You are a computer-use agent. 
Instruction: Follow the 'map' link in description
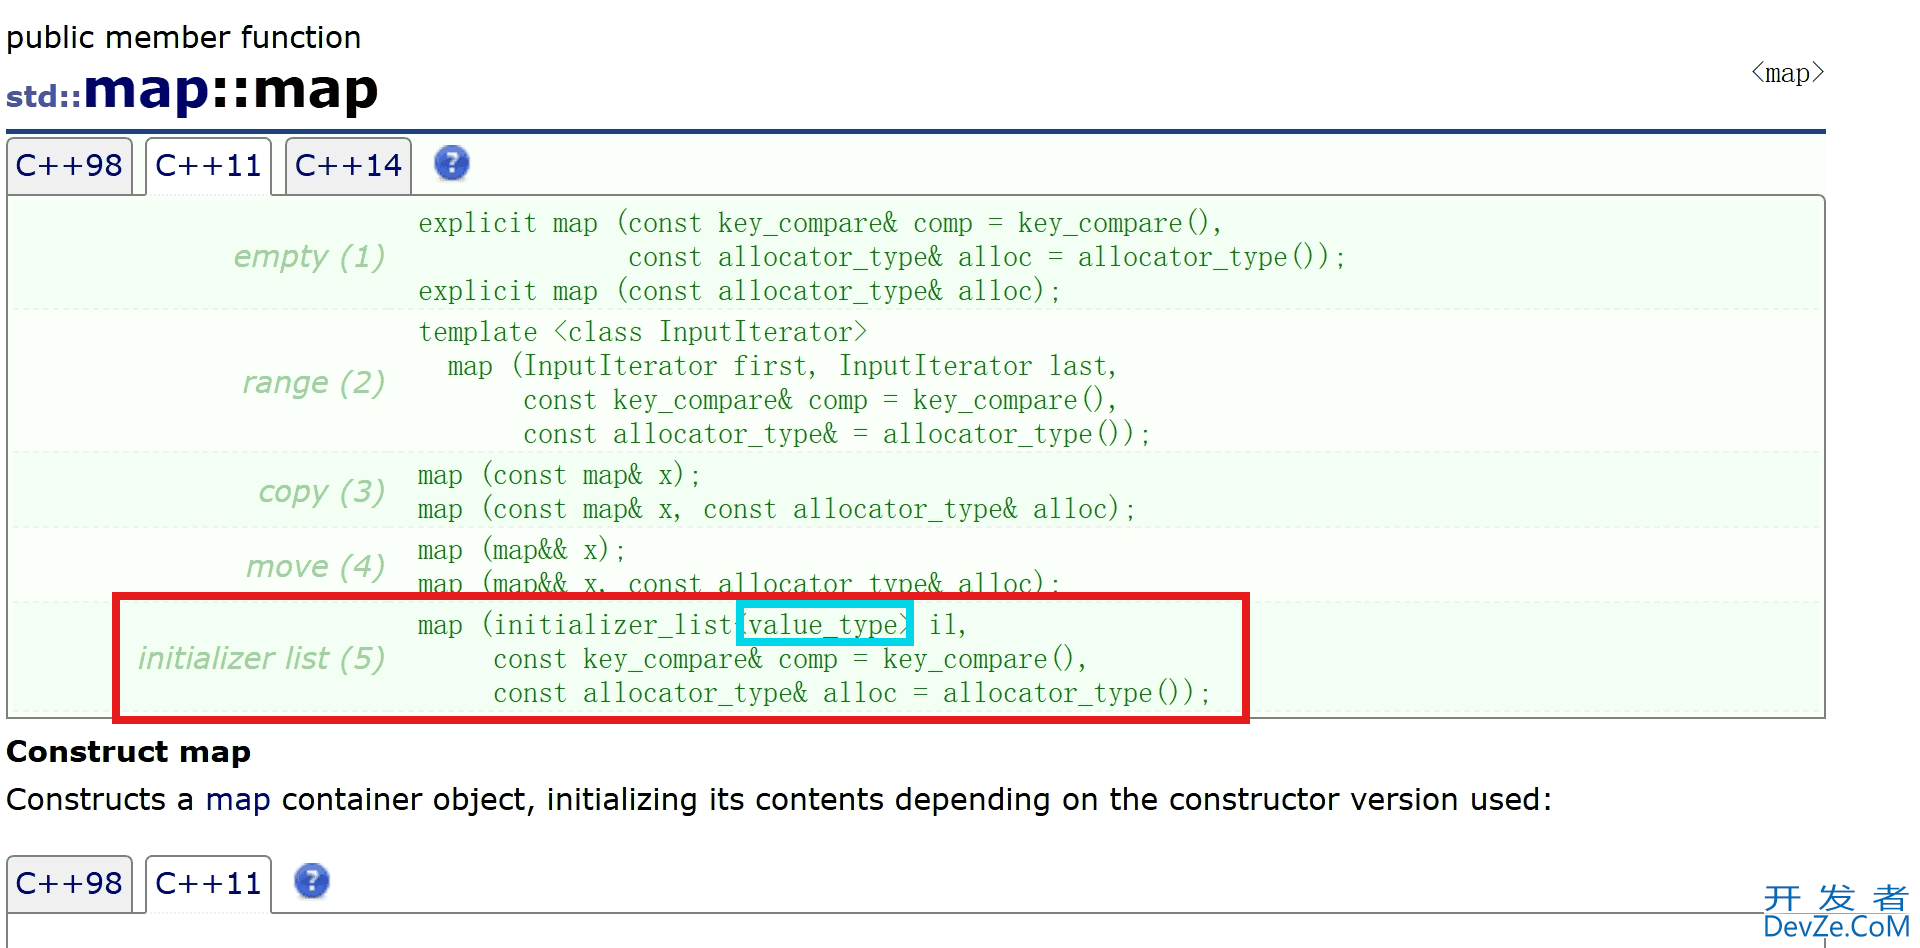click(x=238, y=800)
